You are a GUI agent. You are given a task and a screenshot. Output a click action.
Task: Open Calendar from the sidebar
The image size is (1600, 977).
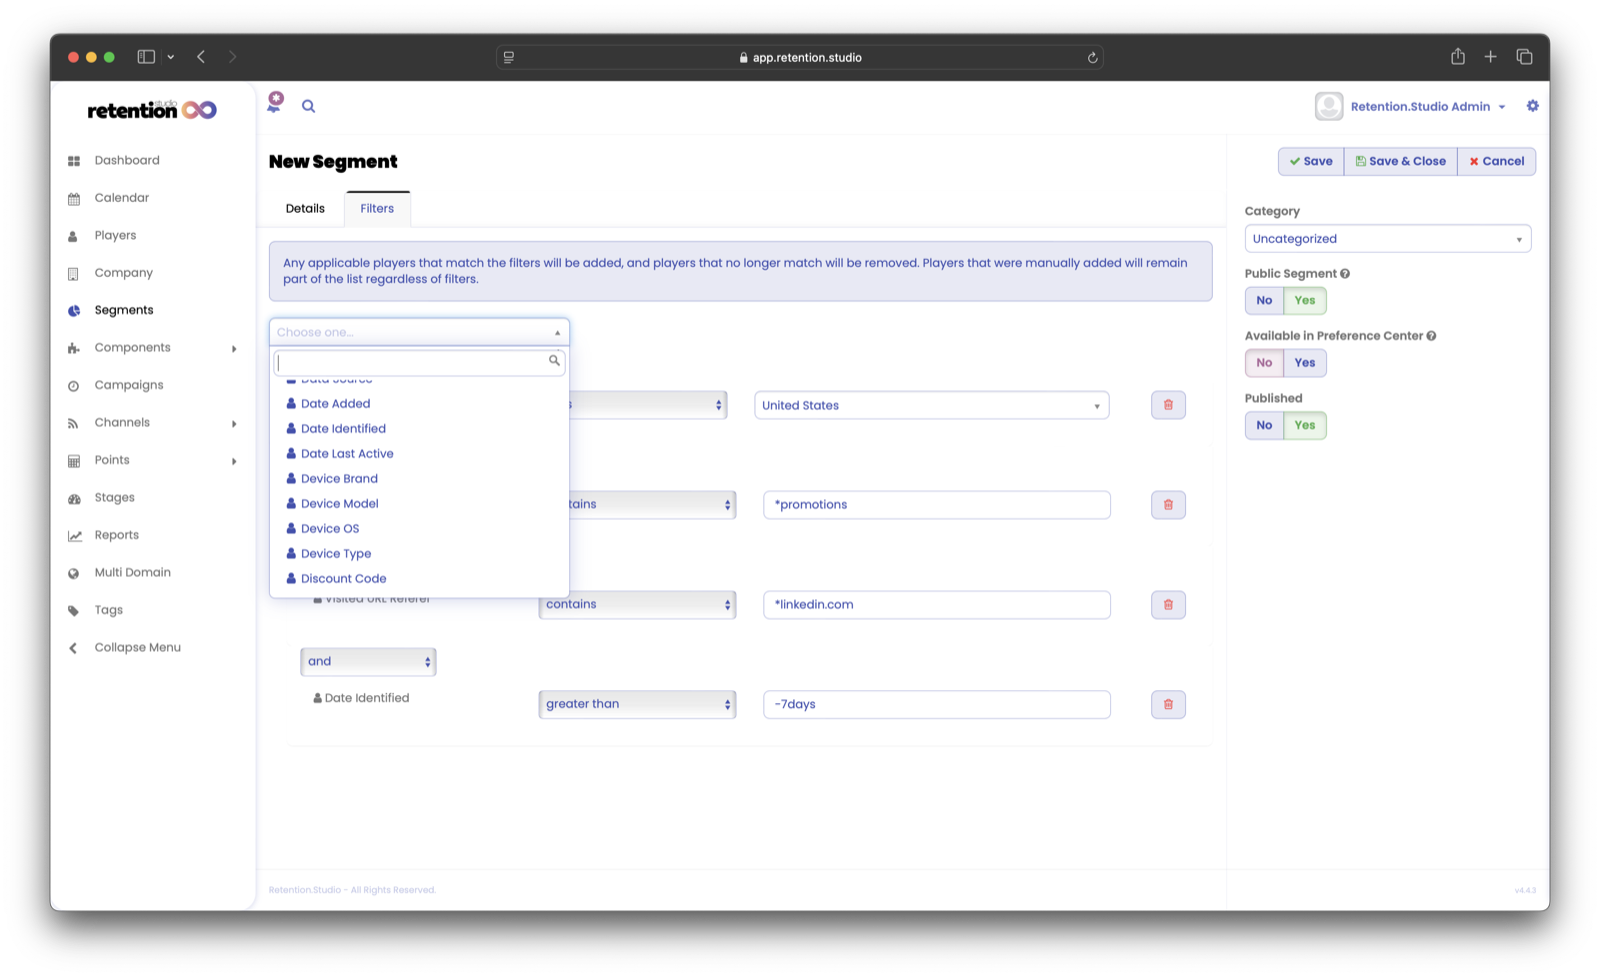click(x=121, y=198)
